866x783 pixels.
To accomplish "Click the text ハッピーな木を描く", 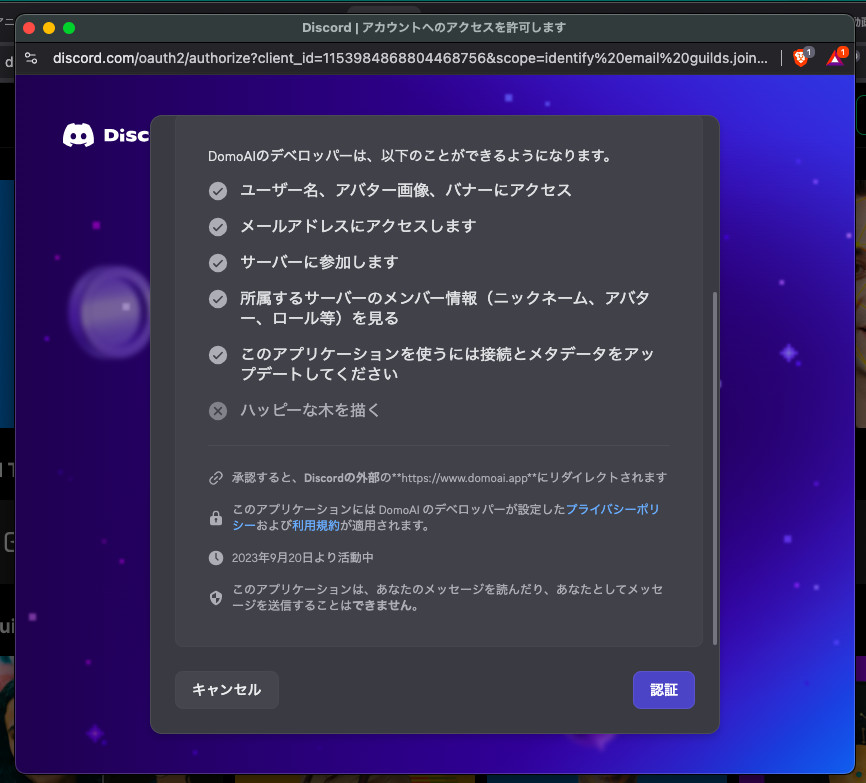I will [x=310, y=410].
